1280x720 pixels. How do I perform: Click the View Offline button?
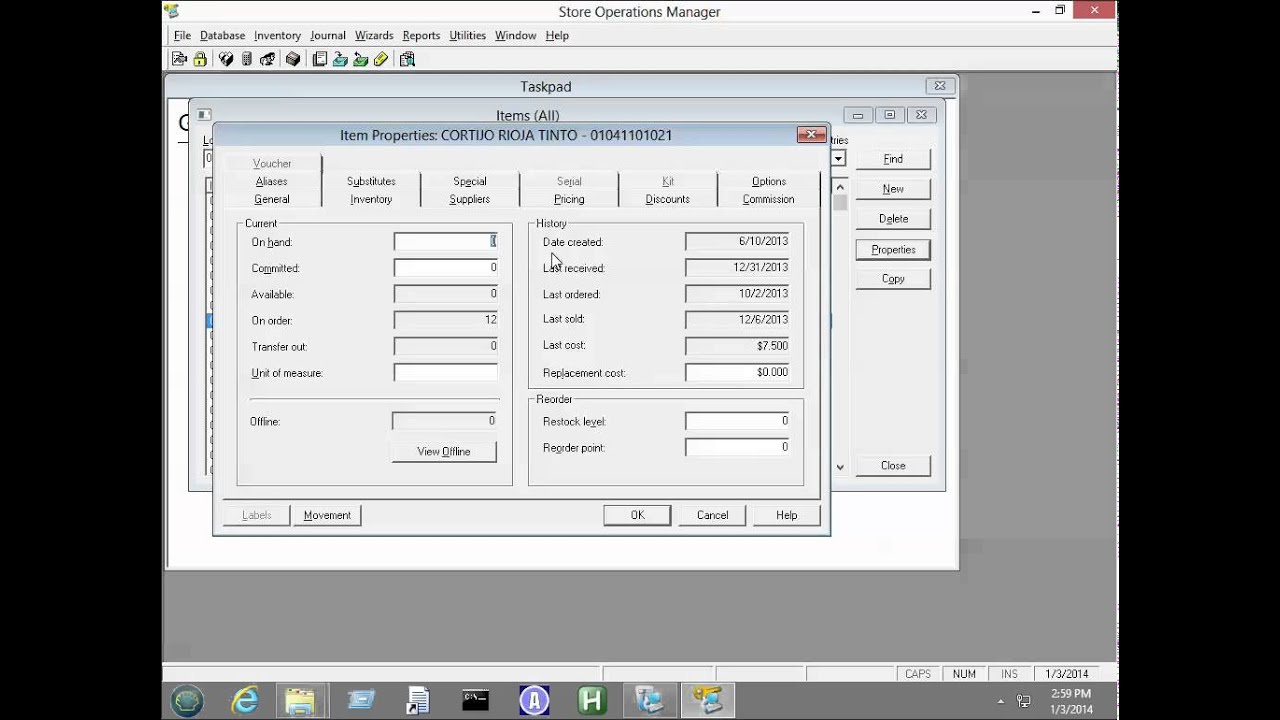click(x=443, y=451)
